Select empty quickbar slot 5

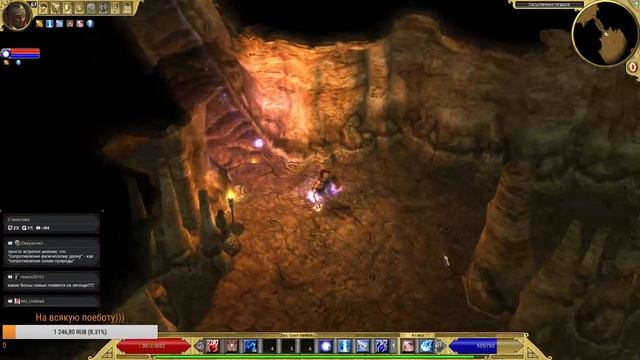click(288, 346)
